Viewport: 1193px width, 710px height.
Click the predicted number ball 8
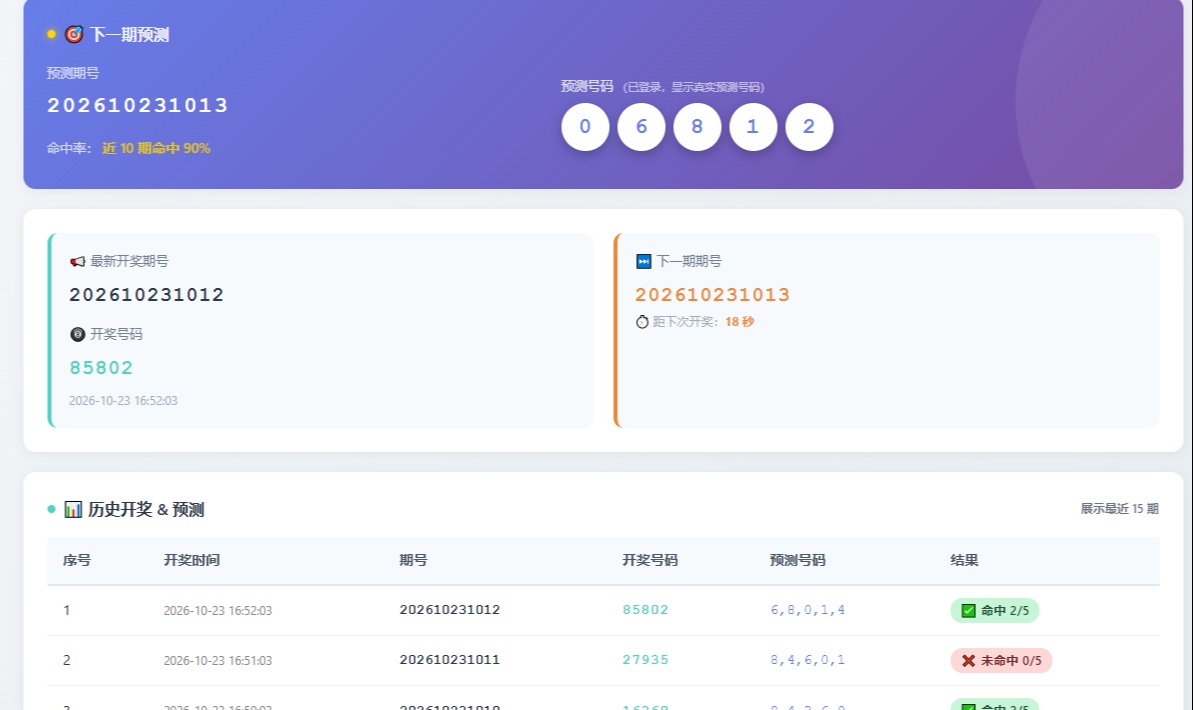coord(697,126)
